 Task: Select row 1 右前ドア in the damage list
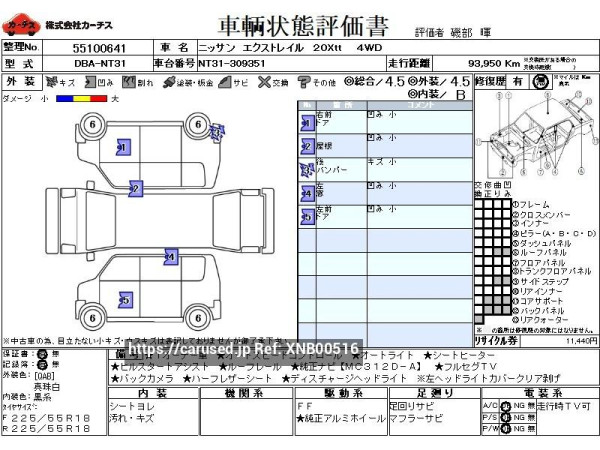pos(380,121)
